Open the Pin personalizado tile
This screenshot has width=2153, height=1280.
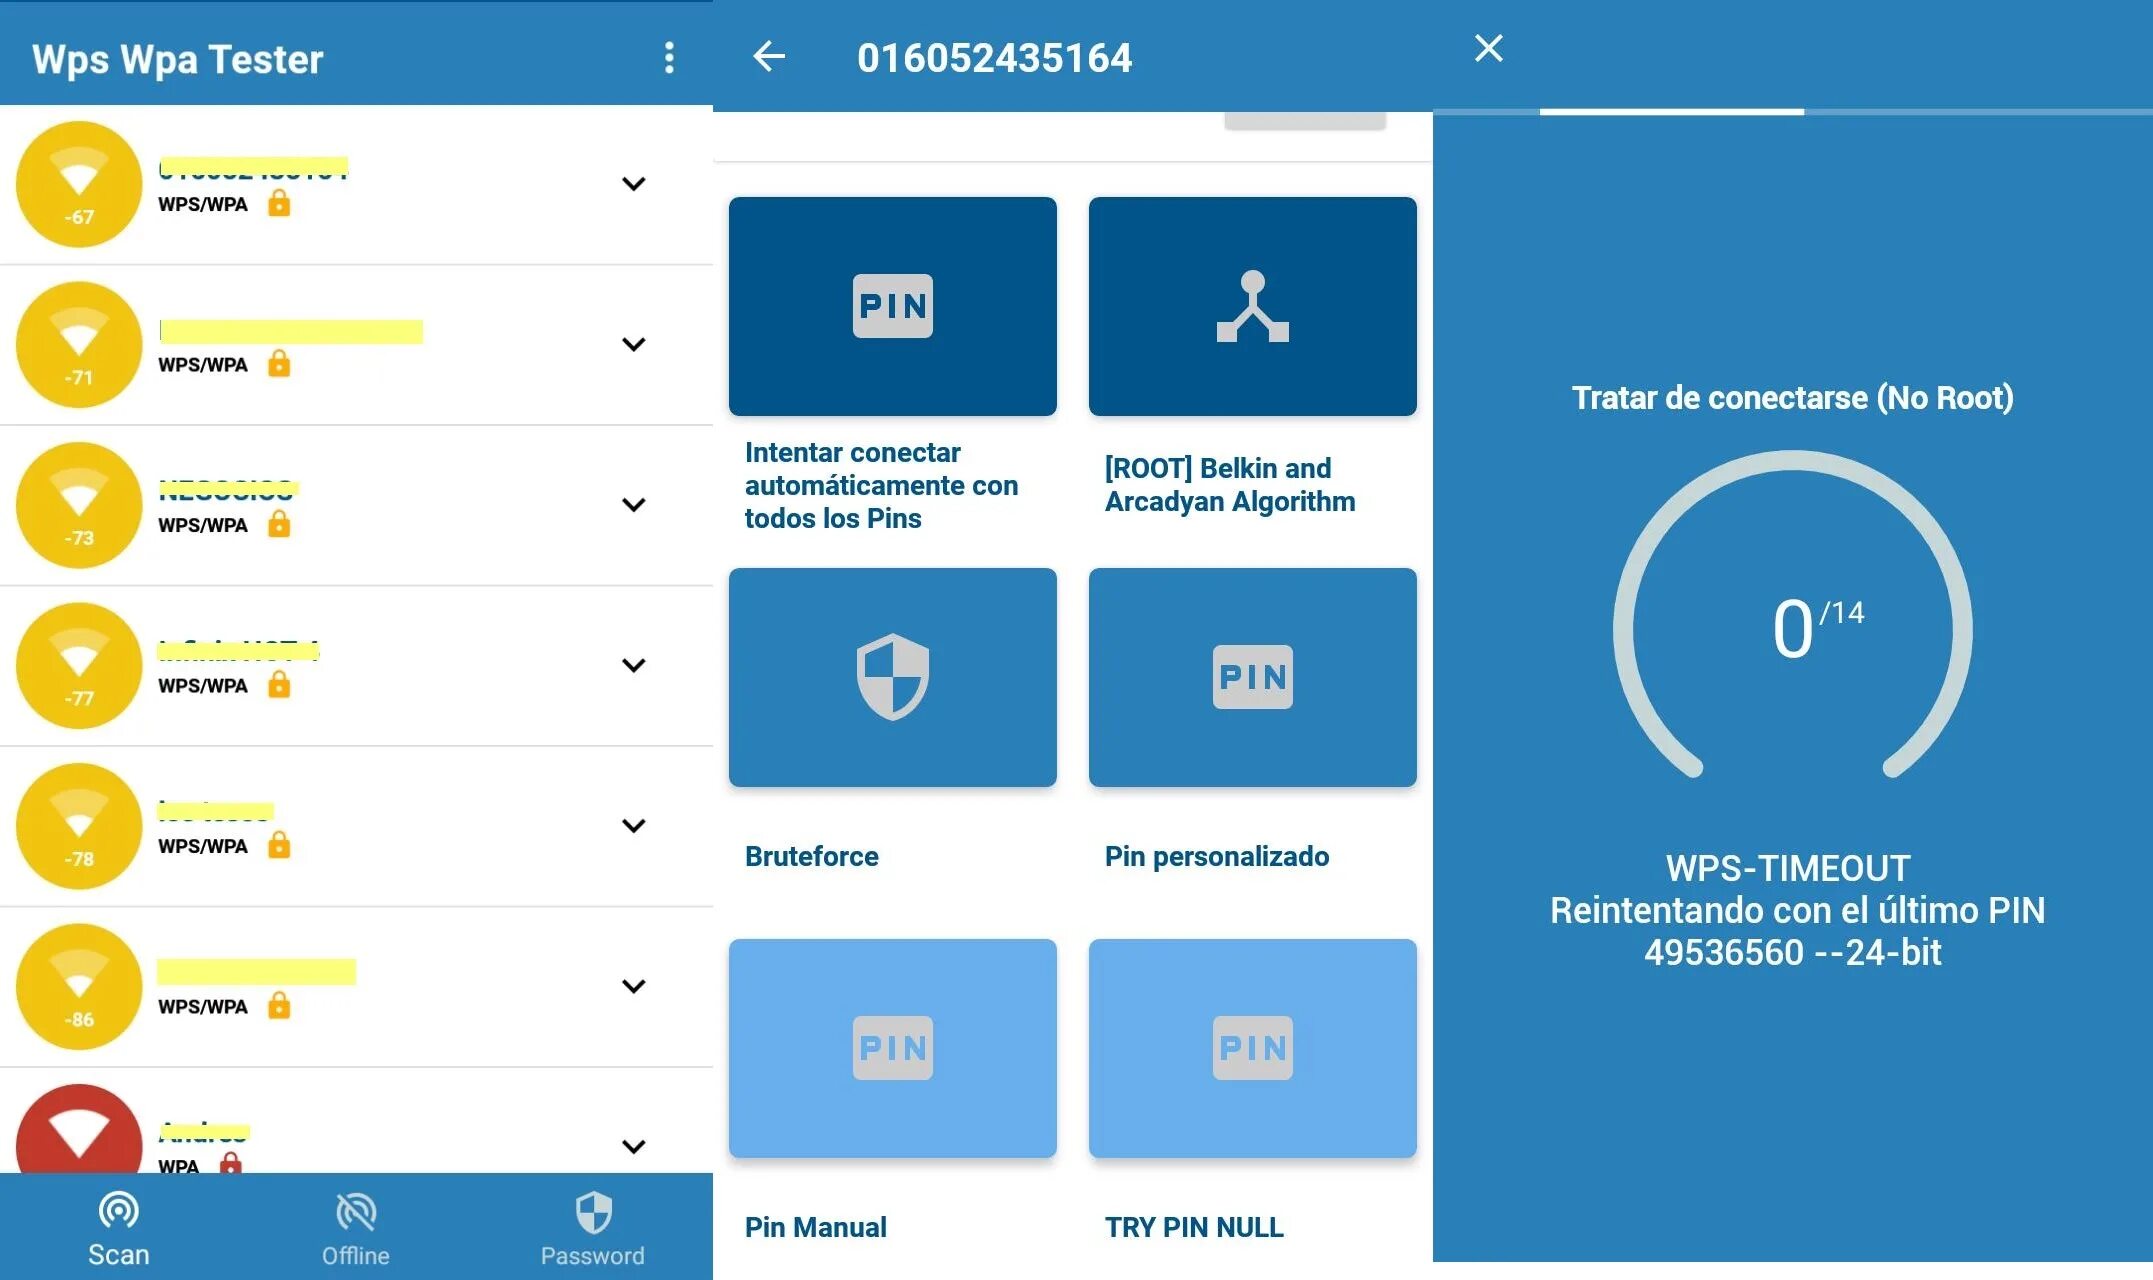[x=1252, y=677]
